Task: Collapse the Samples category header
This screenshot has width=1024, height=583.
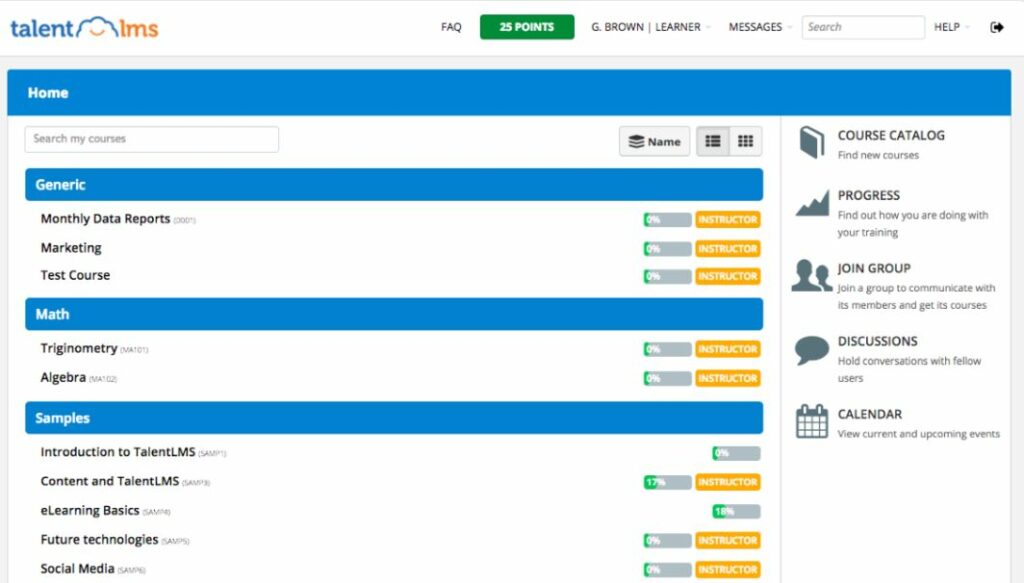Action: pyautogui.click(x=394, y=418)
